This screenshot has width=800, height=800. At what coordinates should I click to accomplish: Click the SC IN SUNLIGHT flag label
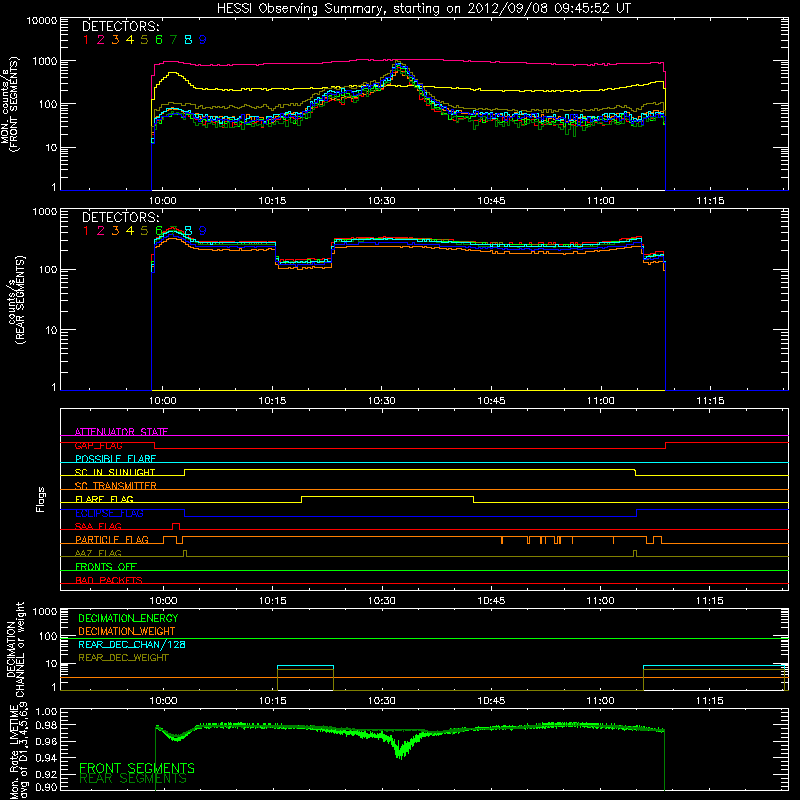[115, 472]
